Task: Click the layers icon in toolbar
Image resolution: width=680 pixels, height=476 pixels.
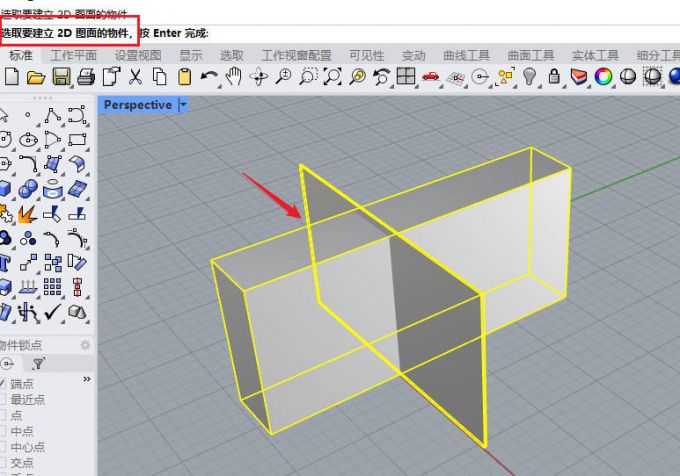Action: (579, 77)
